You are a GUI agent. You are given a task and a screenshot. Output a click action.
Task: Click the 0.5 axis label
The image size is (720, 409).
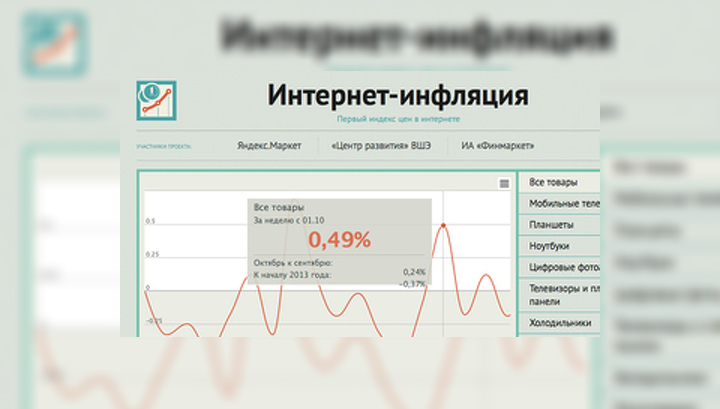point(151,221)
